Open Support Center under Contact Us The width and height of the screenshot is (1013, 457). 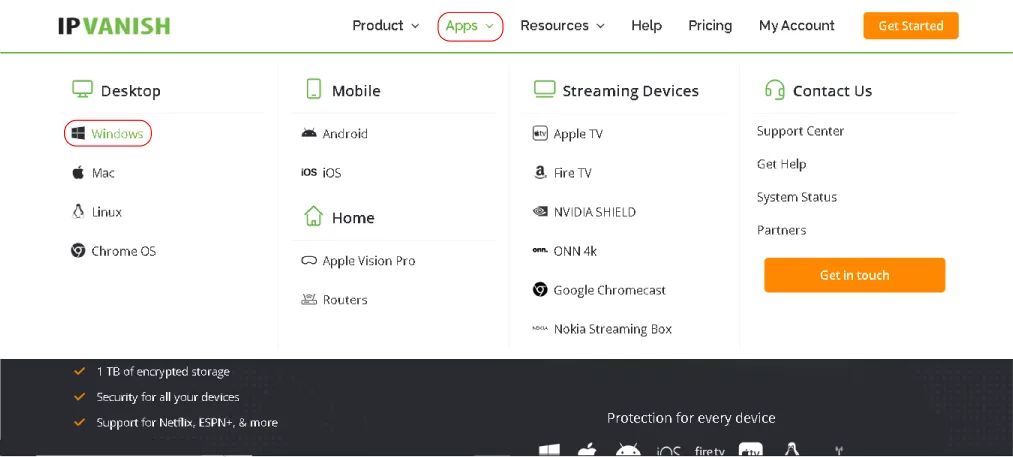pyautogui.click(x=800, y=131)
